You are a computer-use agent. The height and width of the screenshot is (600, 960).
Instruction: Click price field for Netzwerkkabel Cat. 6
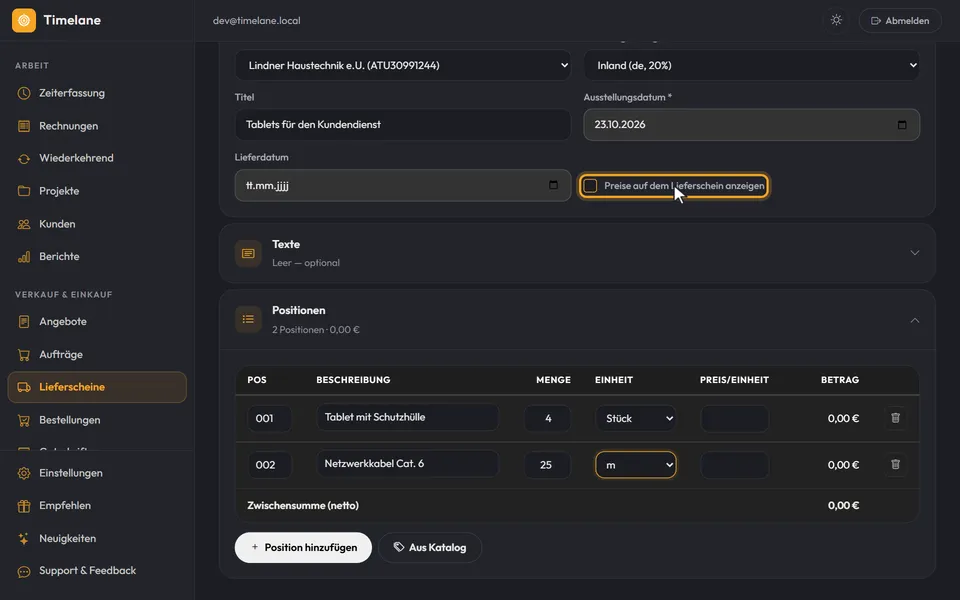[734, 465]
